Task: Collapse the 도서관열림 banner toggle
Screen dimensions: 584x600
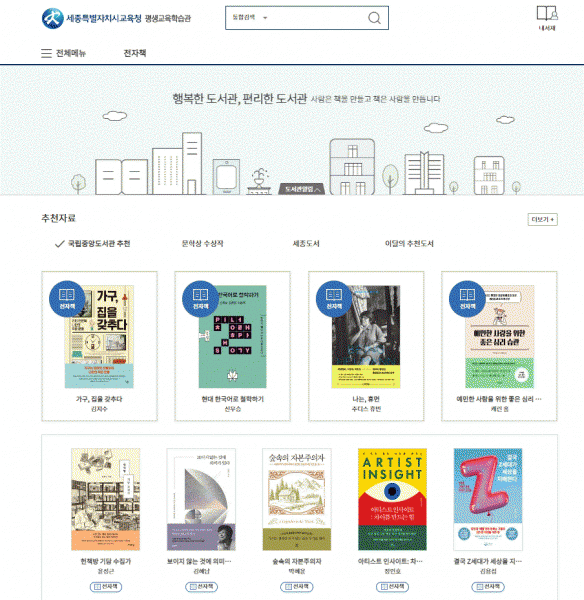Action: click(302, 189)
